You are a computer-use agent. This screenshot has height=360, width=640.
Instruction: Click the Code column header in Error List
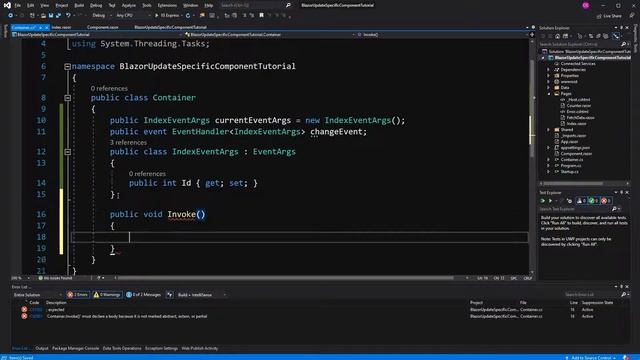(x=34, y=303)
